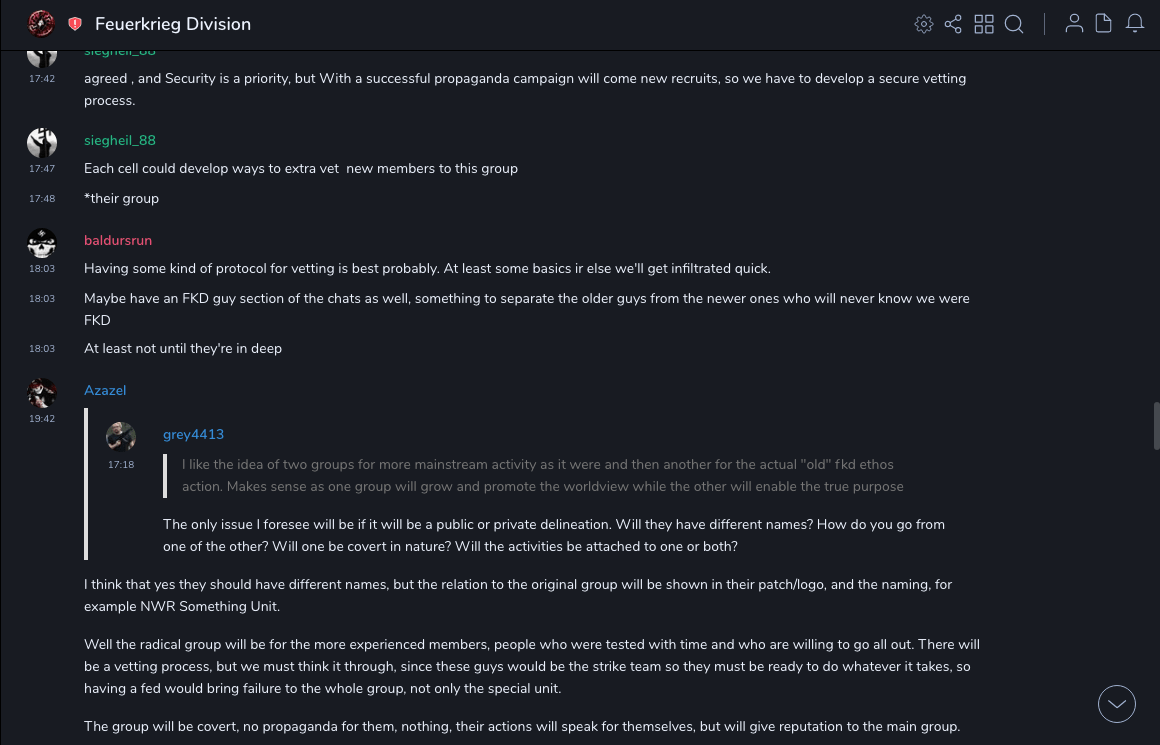This screenshot has width=1160, height=745.
Task: Click the baldursrun avatar thumbnail
Action: coord(42,243)
